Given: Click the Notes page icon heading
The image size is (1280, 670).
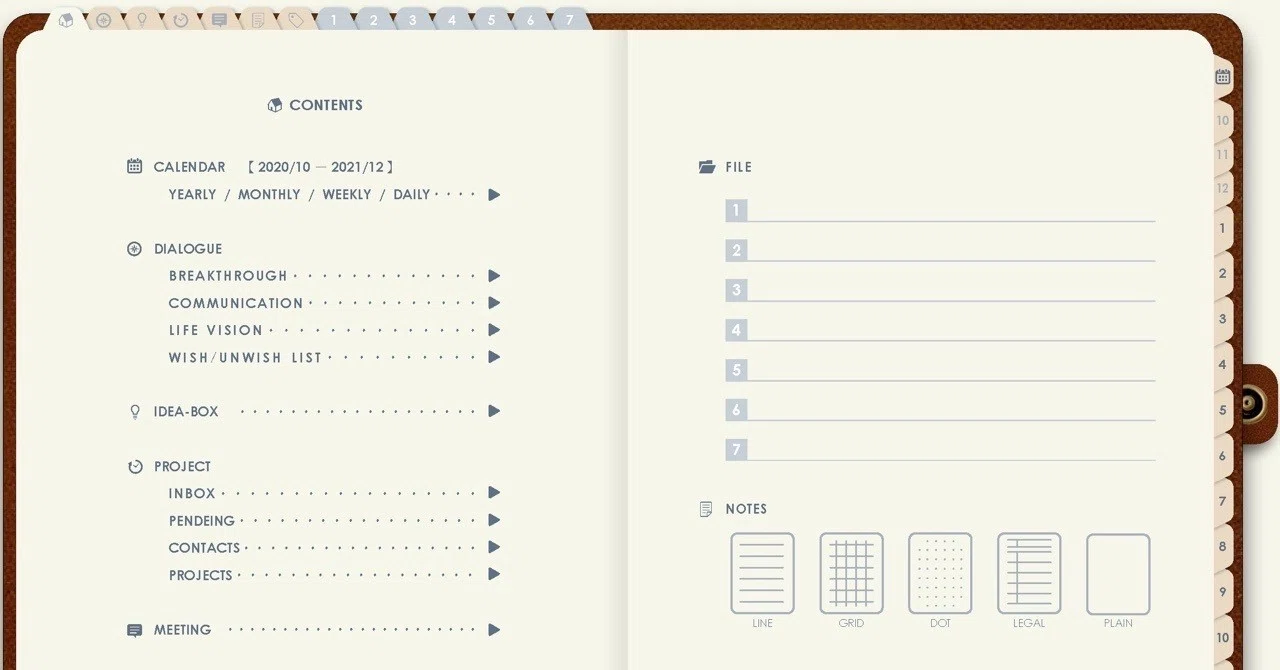Looking at the screenshot, I should [707, 509].
